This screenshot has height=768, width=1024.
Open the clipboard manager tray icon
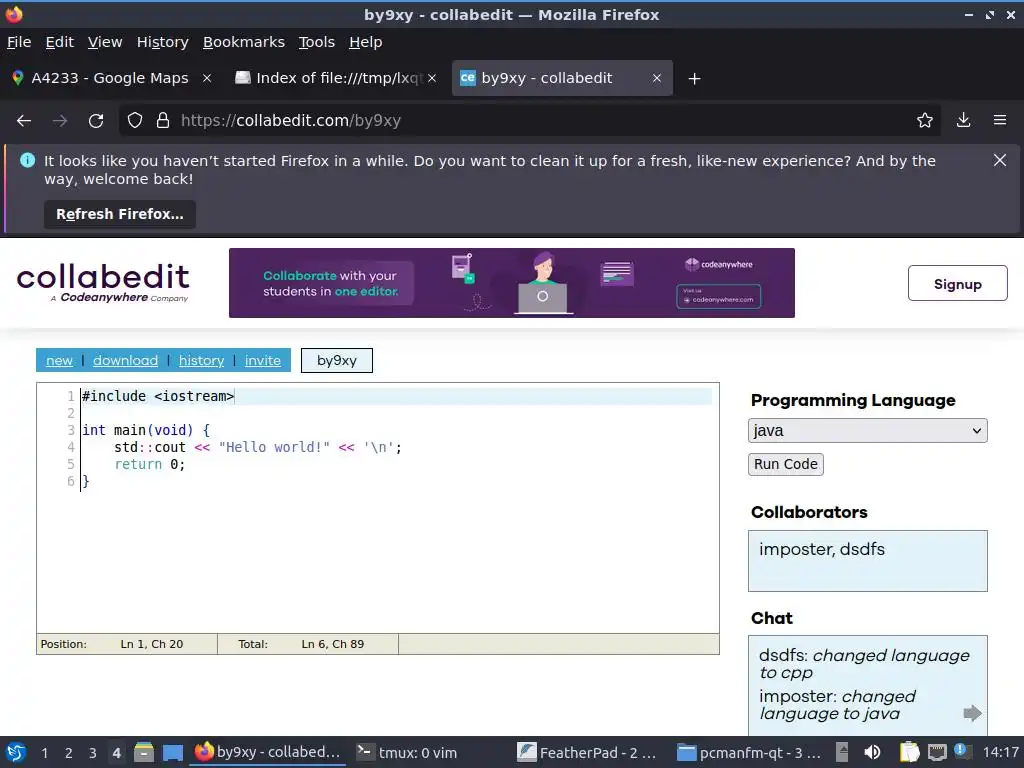(x=909, y=752)
